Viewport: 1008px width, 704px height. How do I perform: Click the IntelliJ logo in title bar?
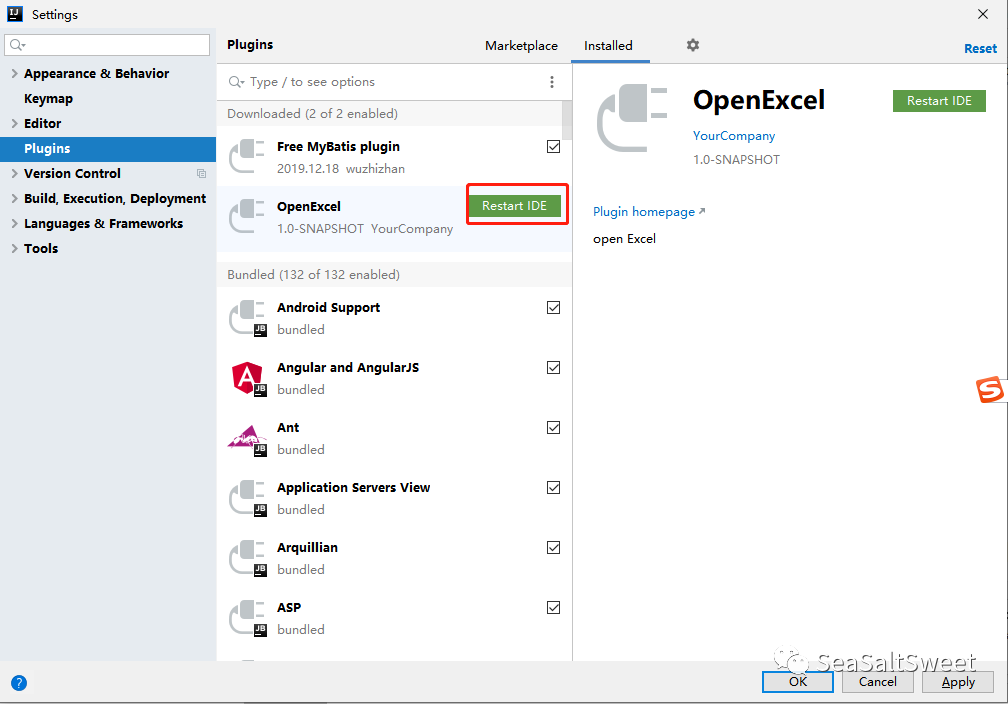15,14
